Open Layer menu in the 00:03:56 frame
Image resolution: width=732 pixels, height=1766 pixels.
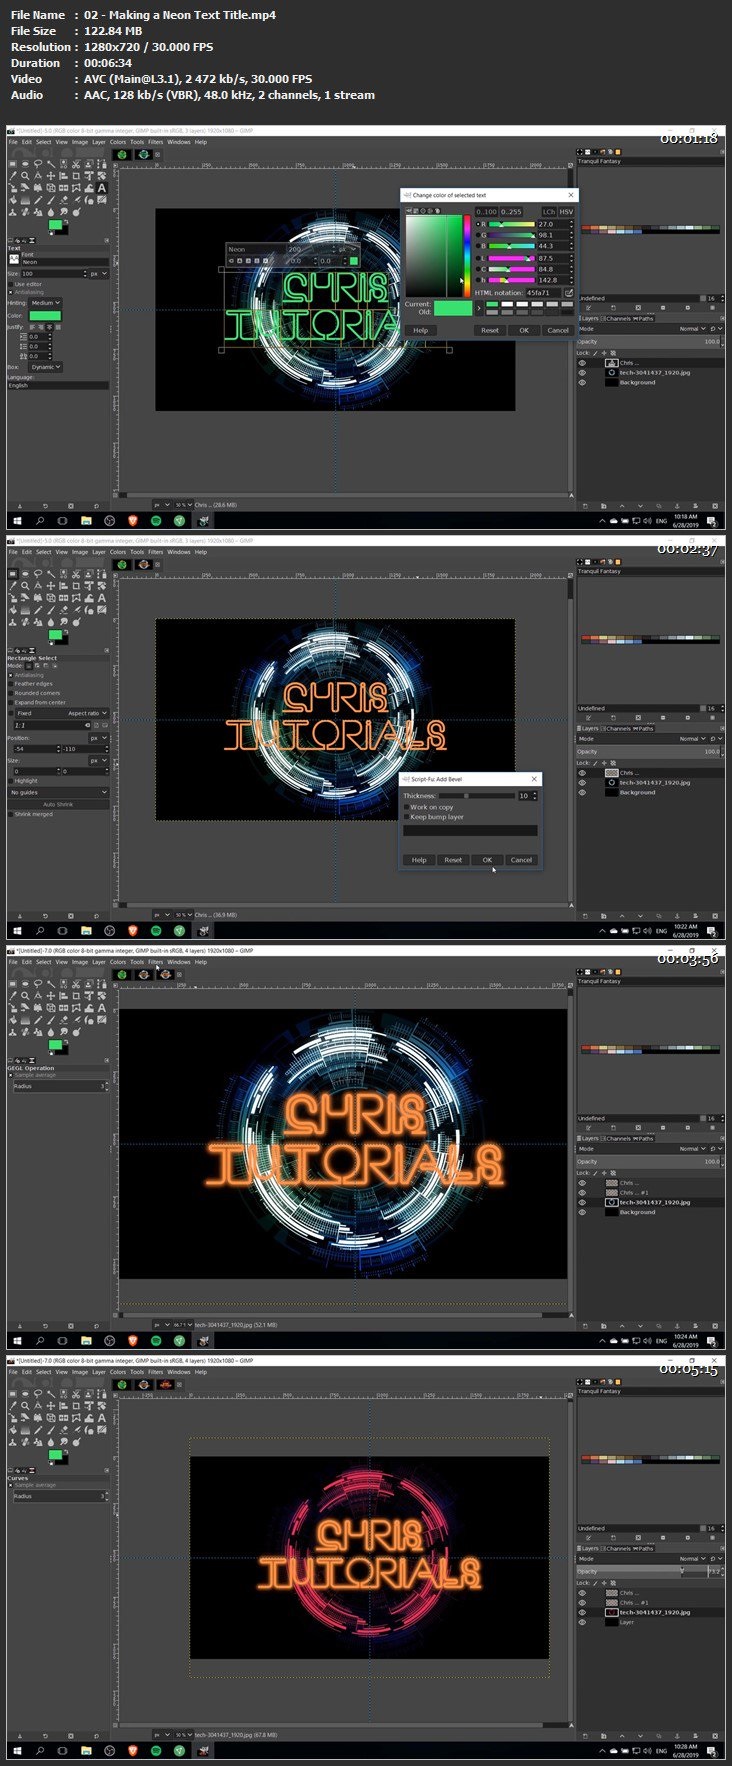pyautogui.click(x=98, y=962)
